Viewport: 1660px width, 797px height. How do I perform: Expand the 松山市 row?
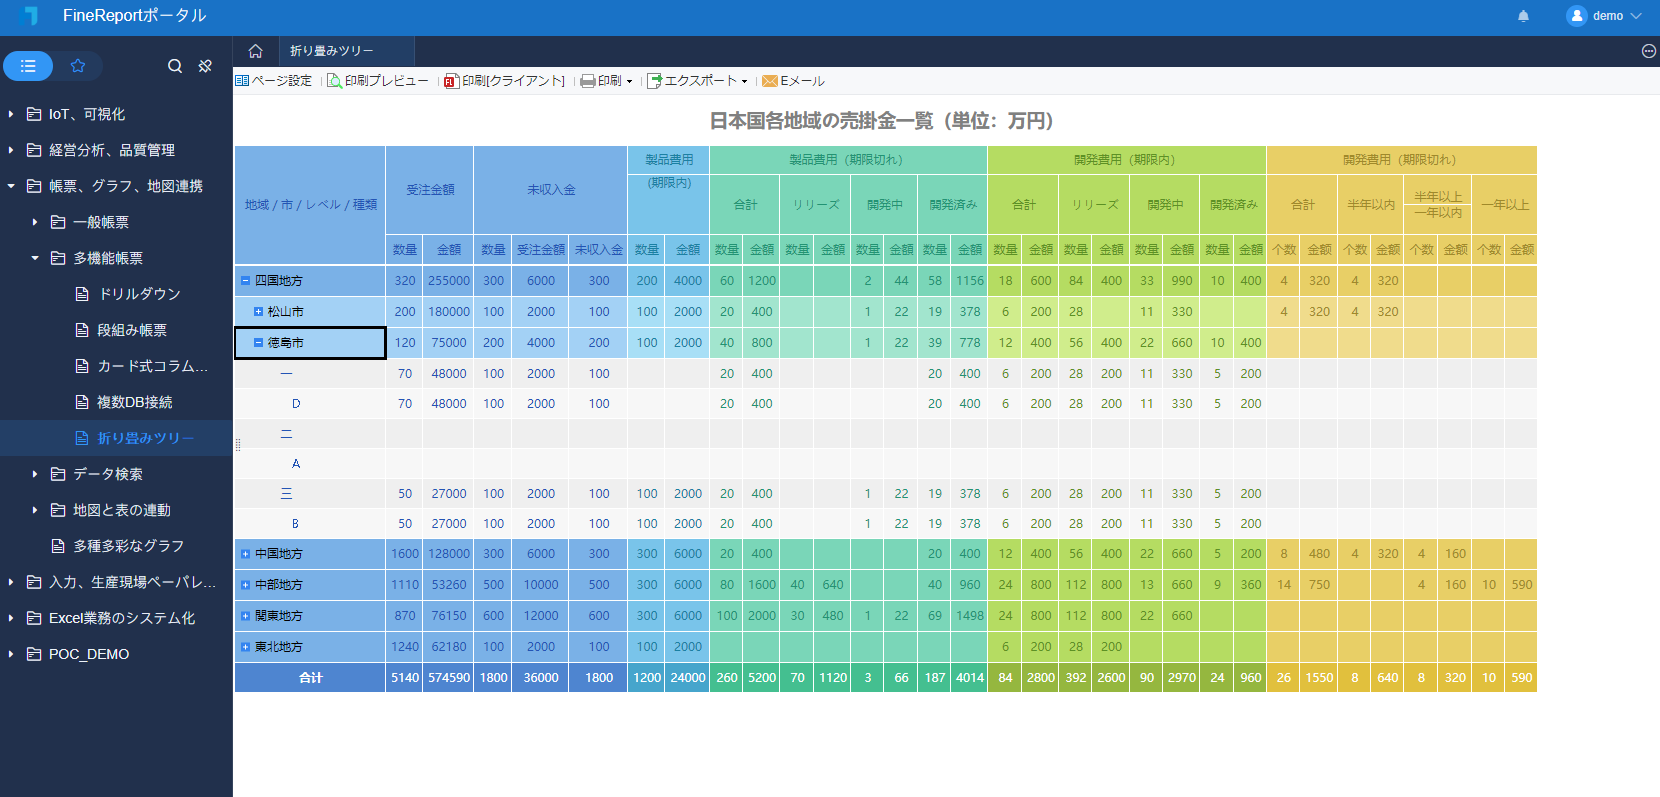pos(258,312)
